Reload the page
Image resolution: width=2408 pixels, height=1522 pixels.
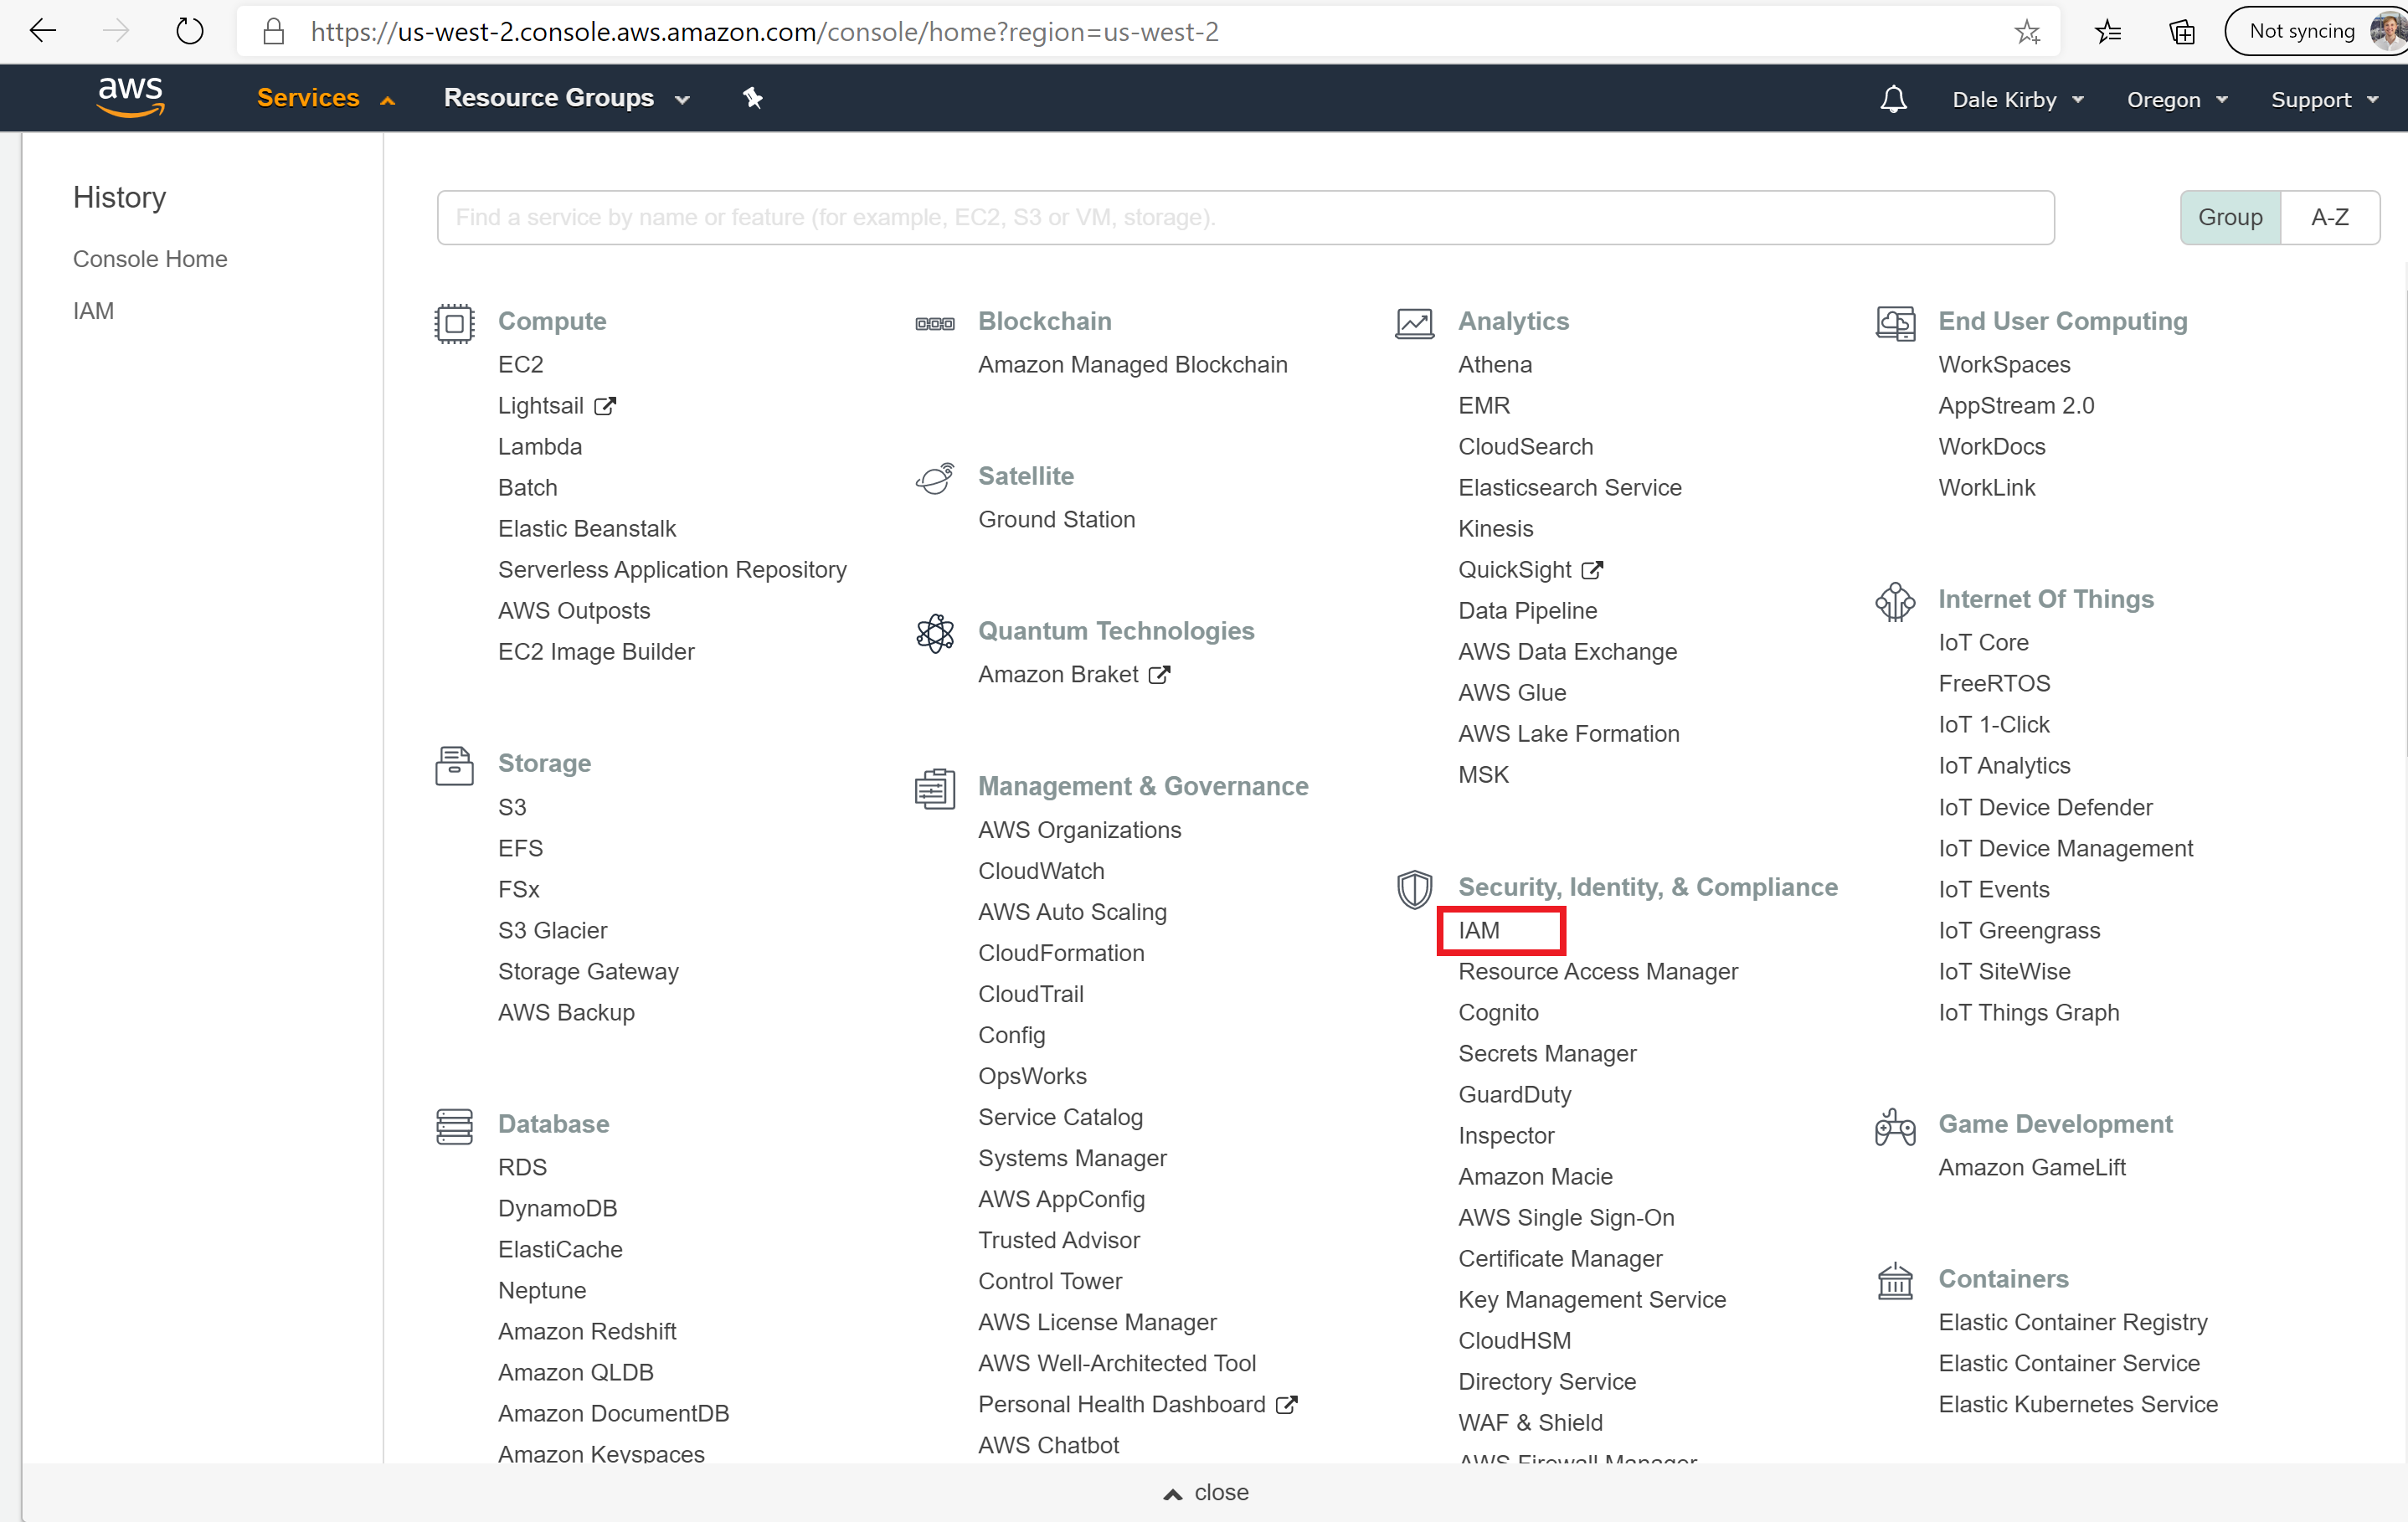189,31
